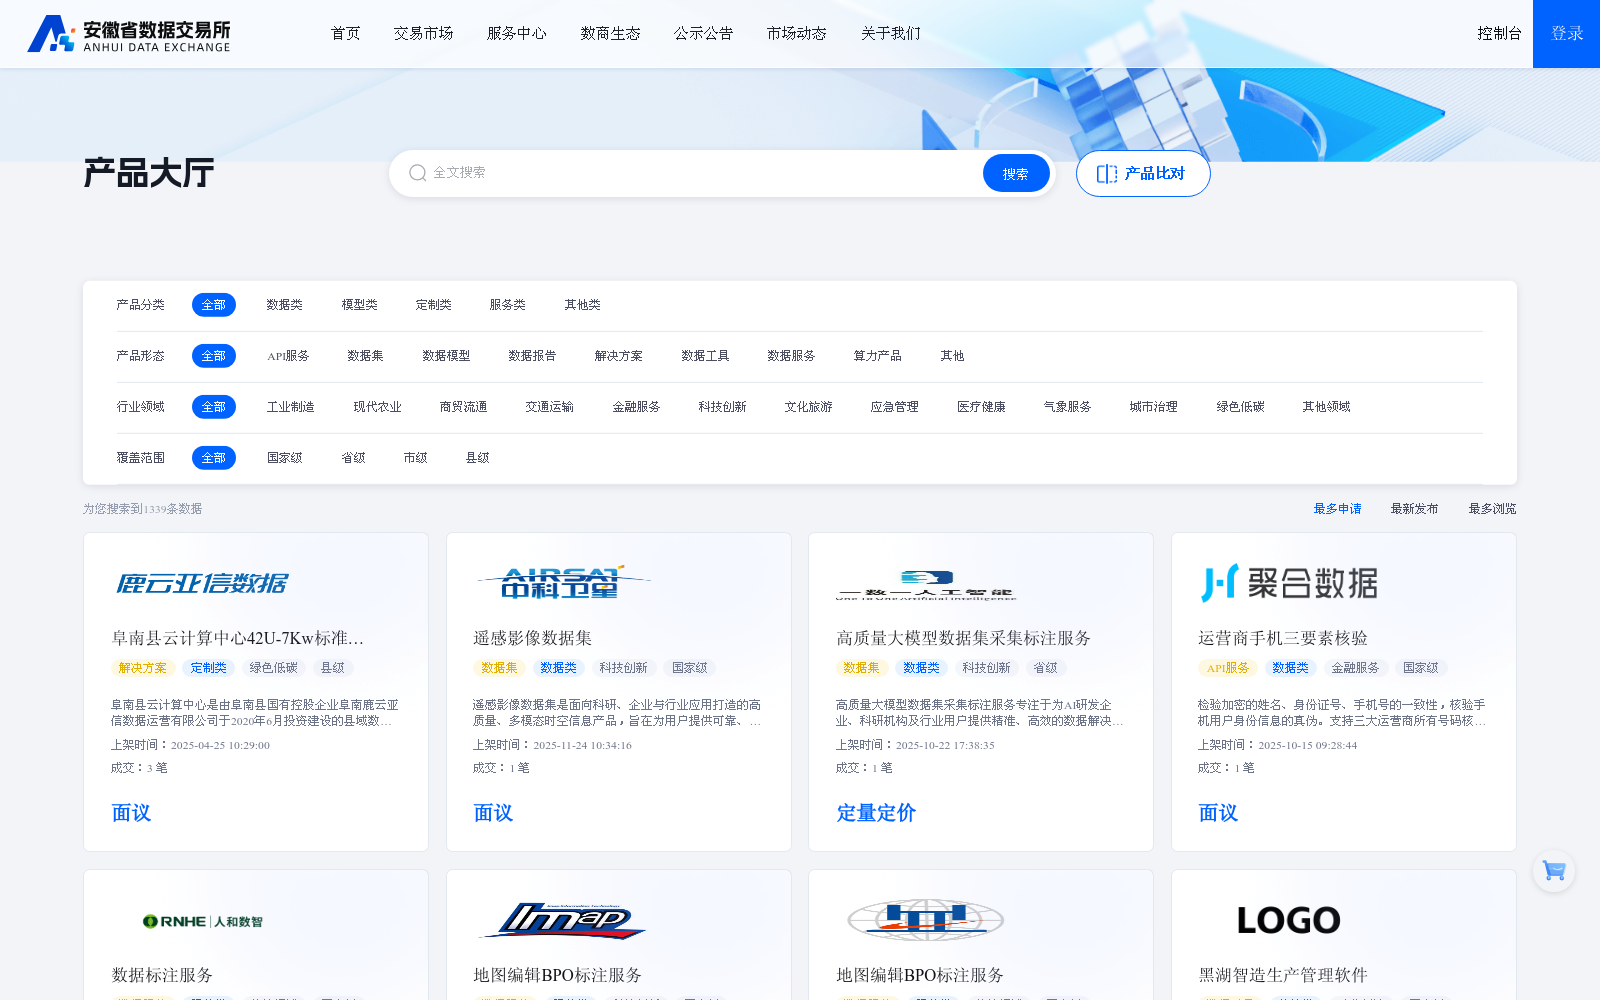Click the 聚合数据 company logo
The width and height of the screenshot is (1600, 1000).
click(1289, 583)
